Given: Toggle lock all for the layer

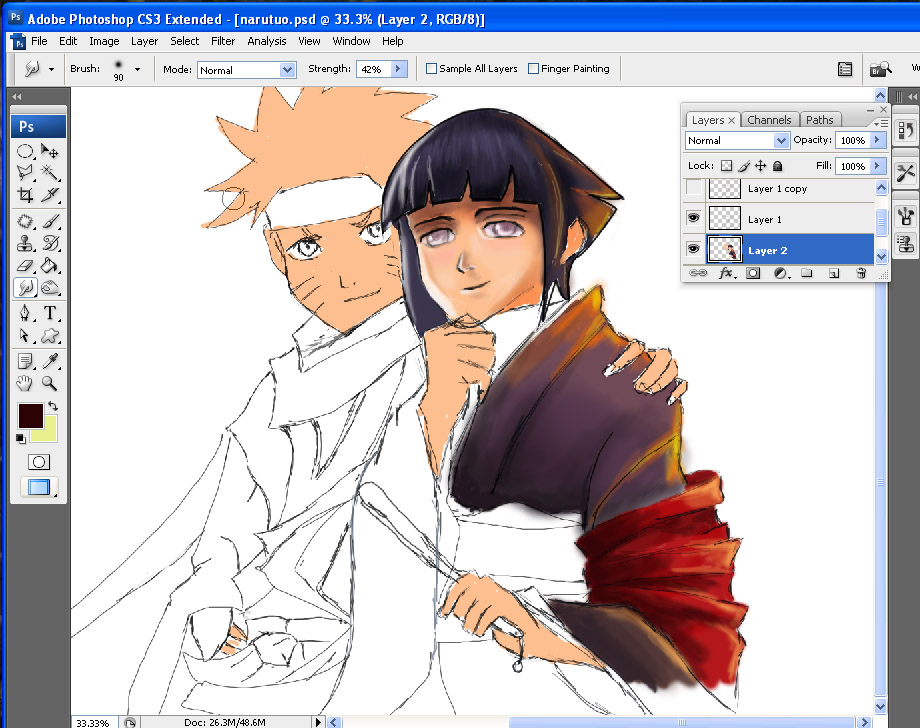Looking at the screenshot, I should [x=777, y=165].
